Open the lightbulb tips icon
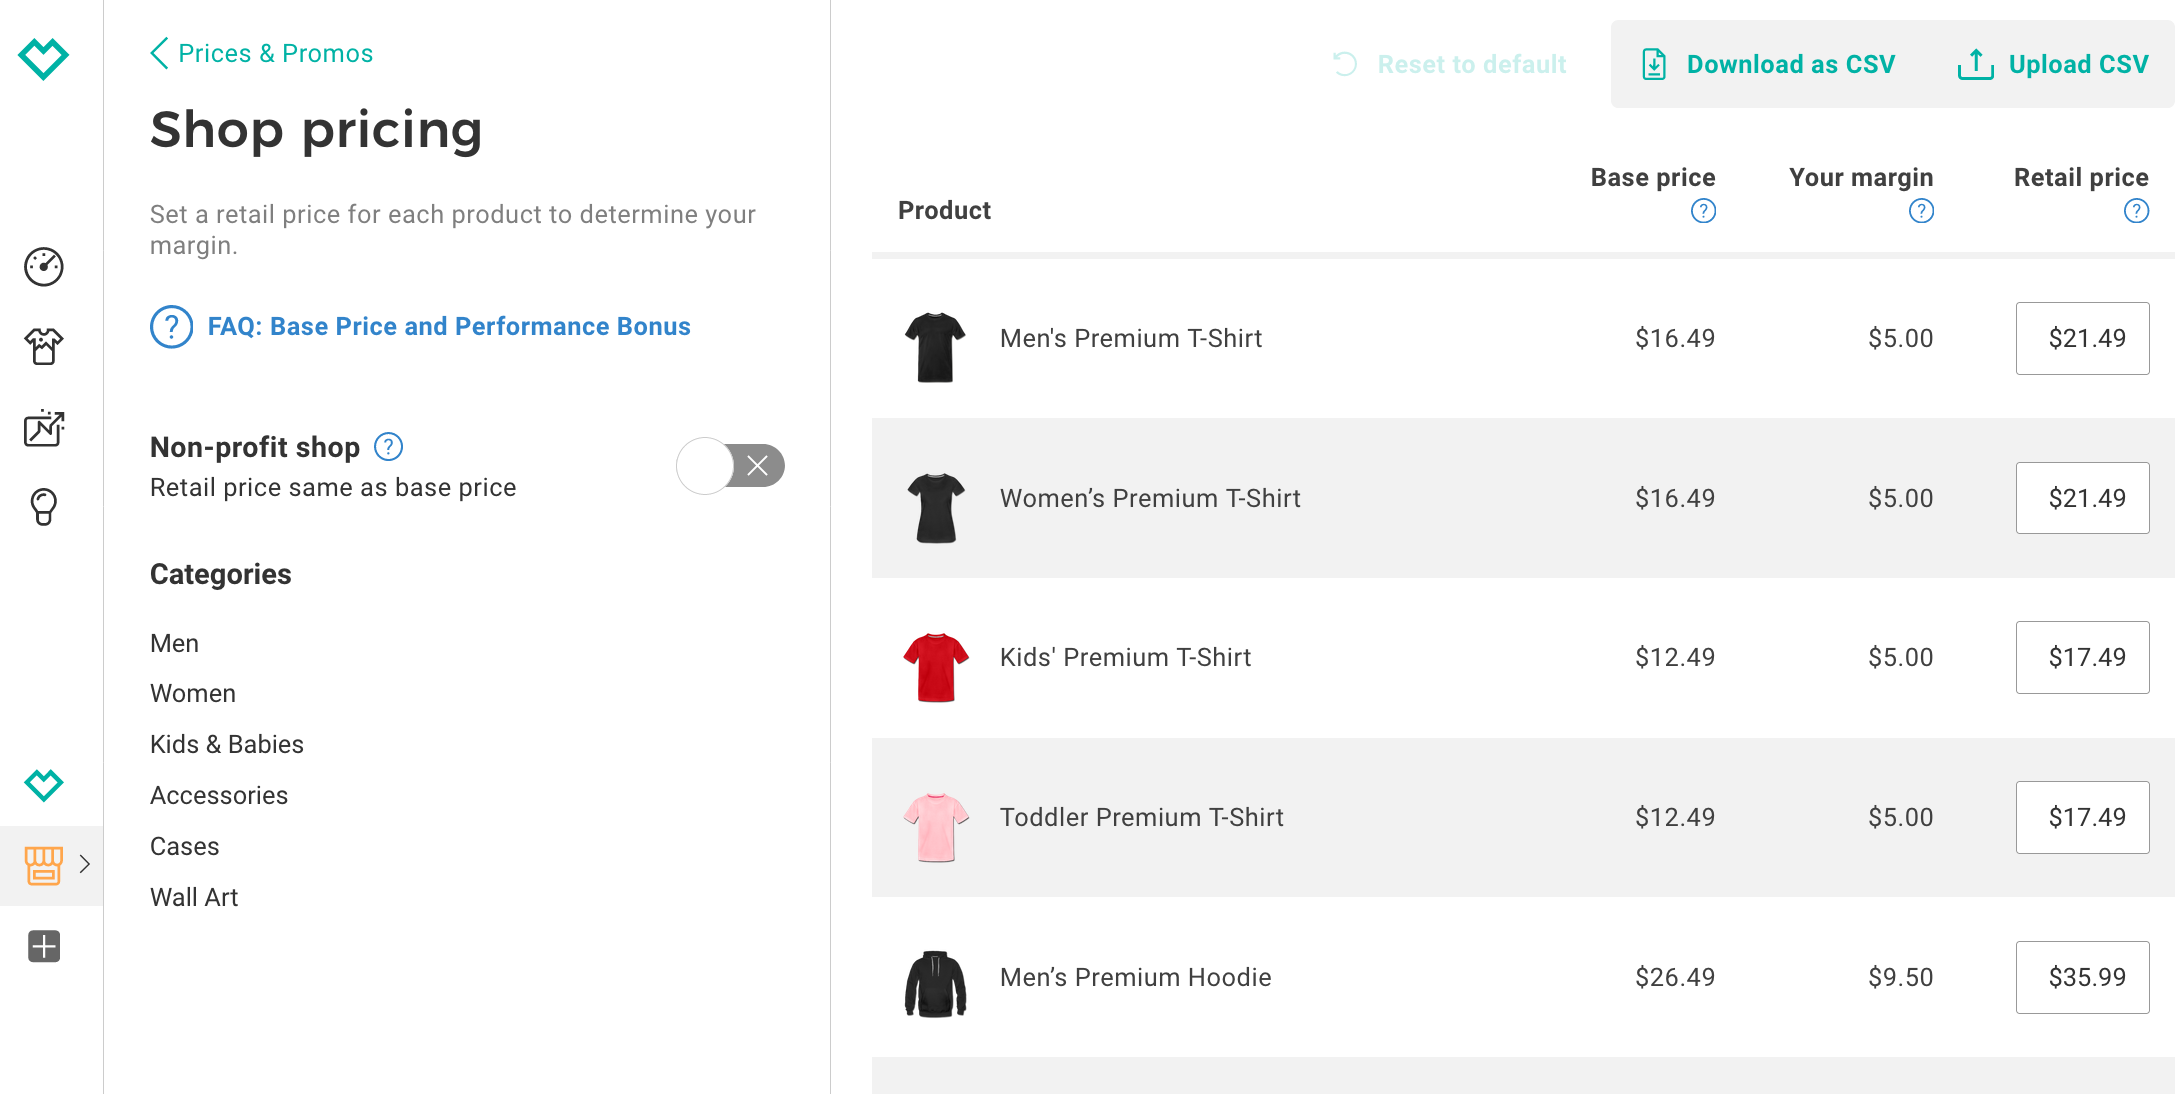 (x=44, y=507)
